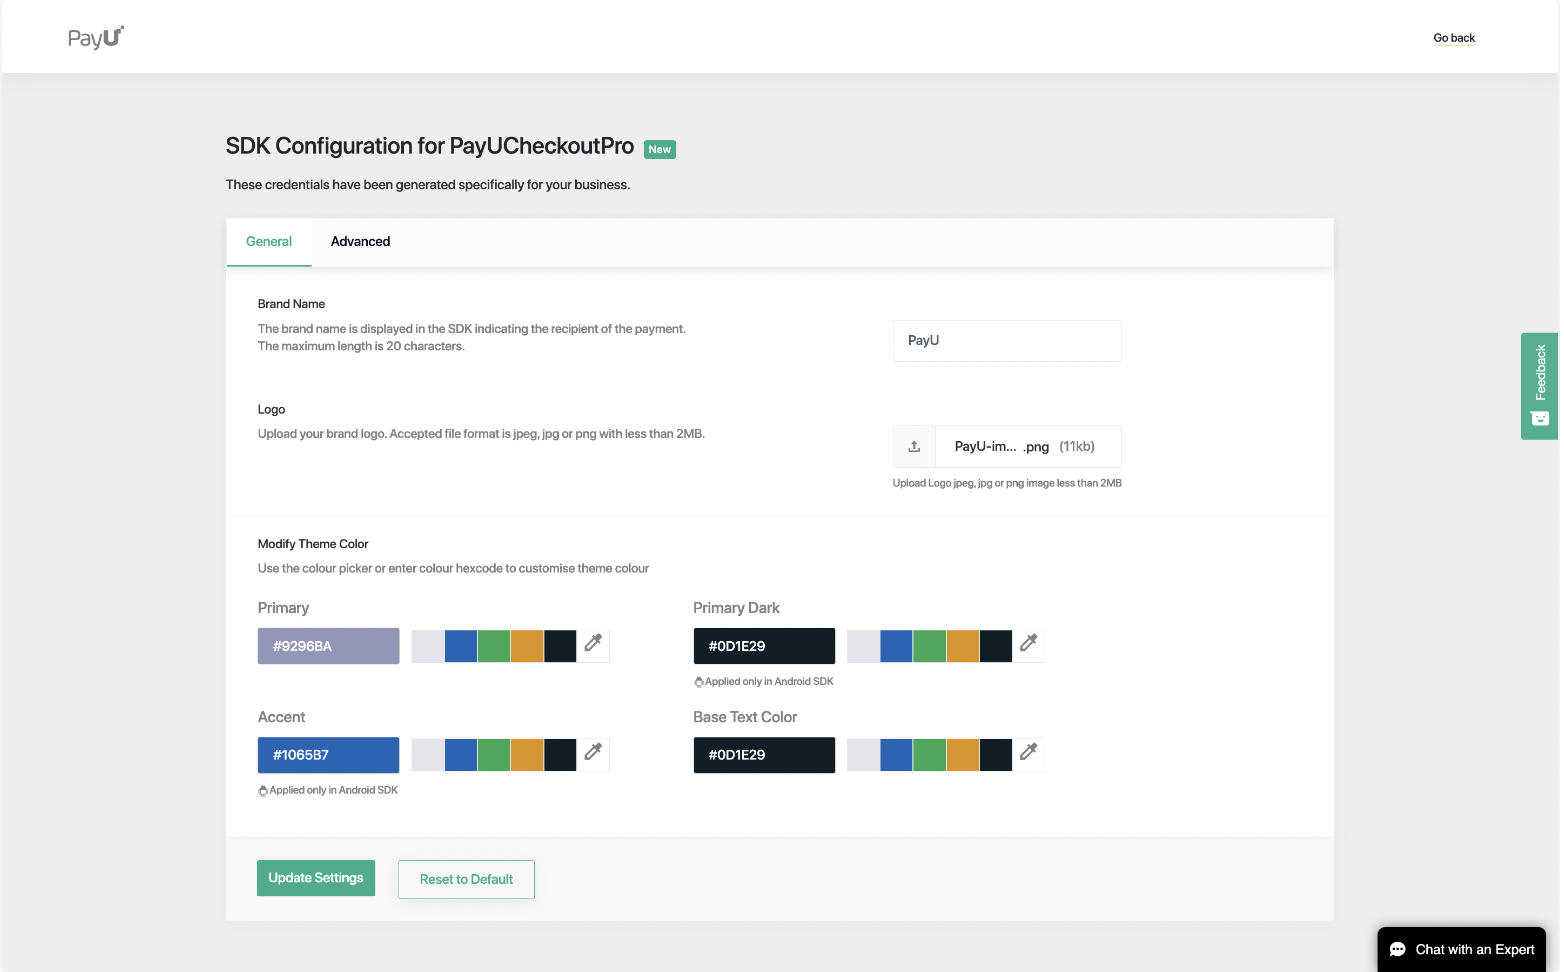Pick light gray swatch for Accent
The image size is (1564, 972).
[428, 755]
